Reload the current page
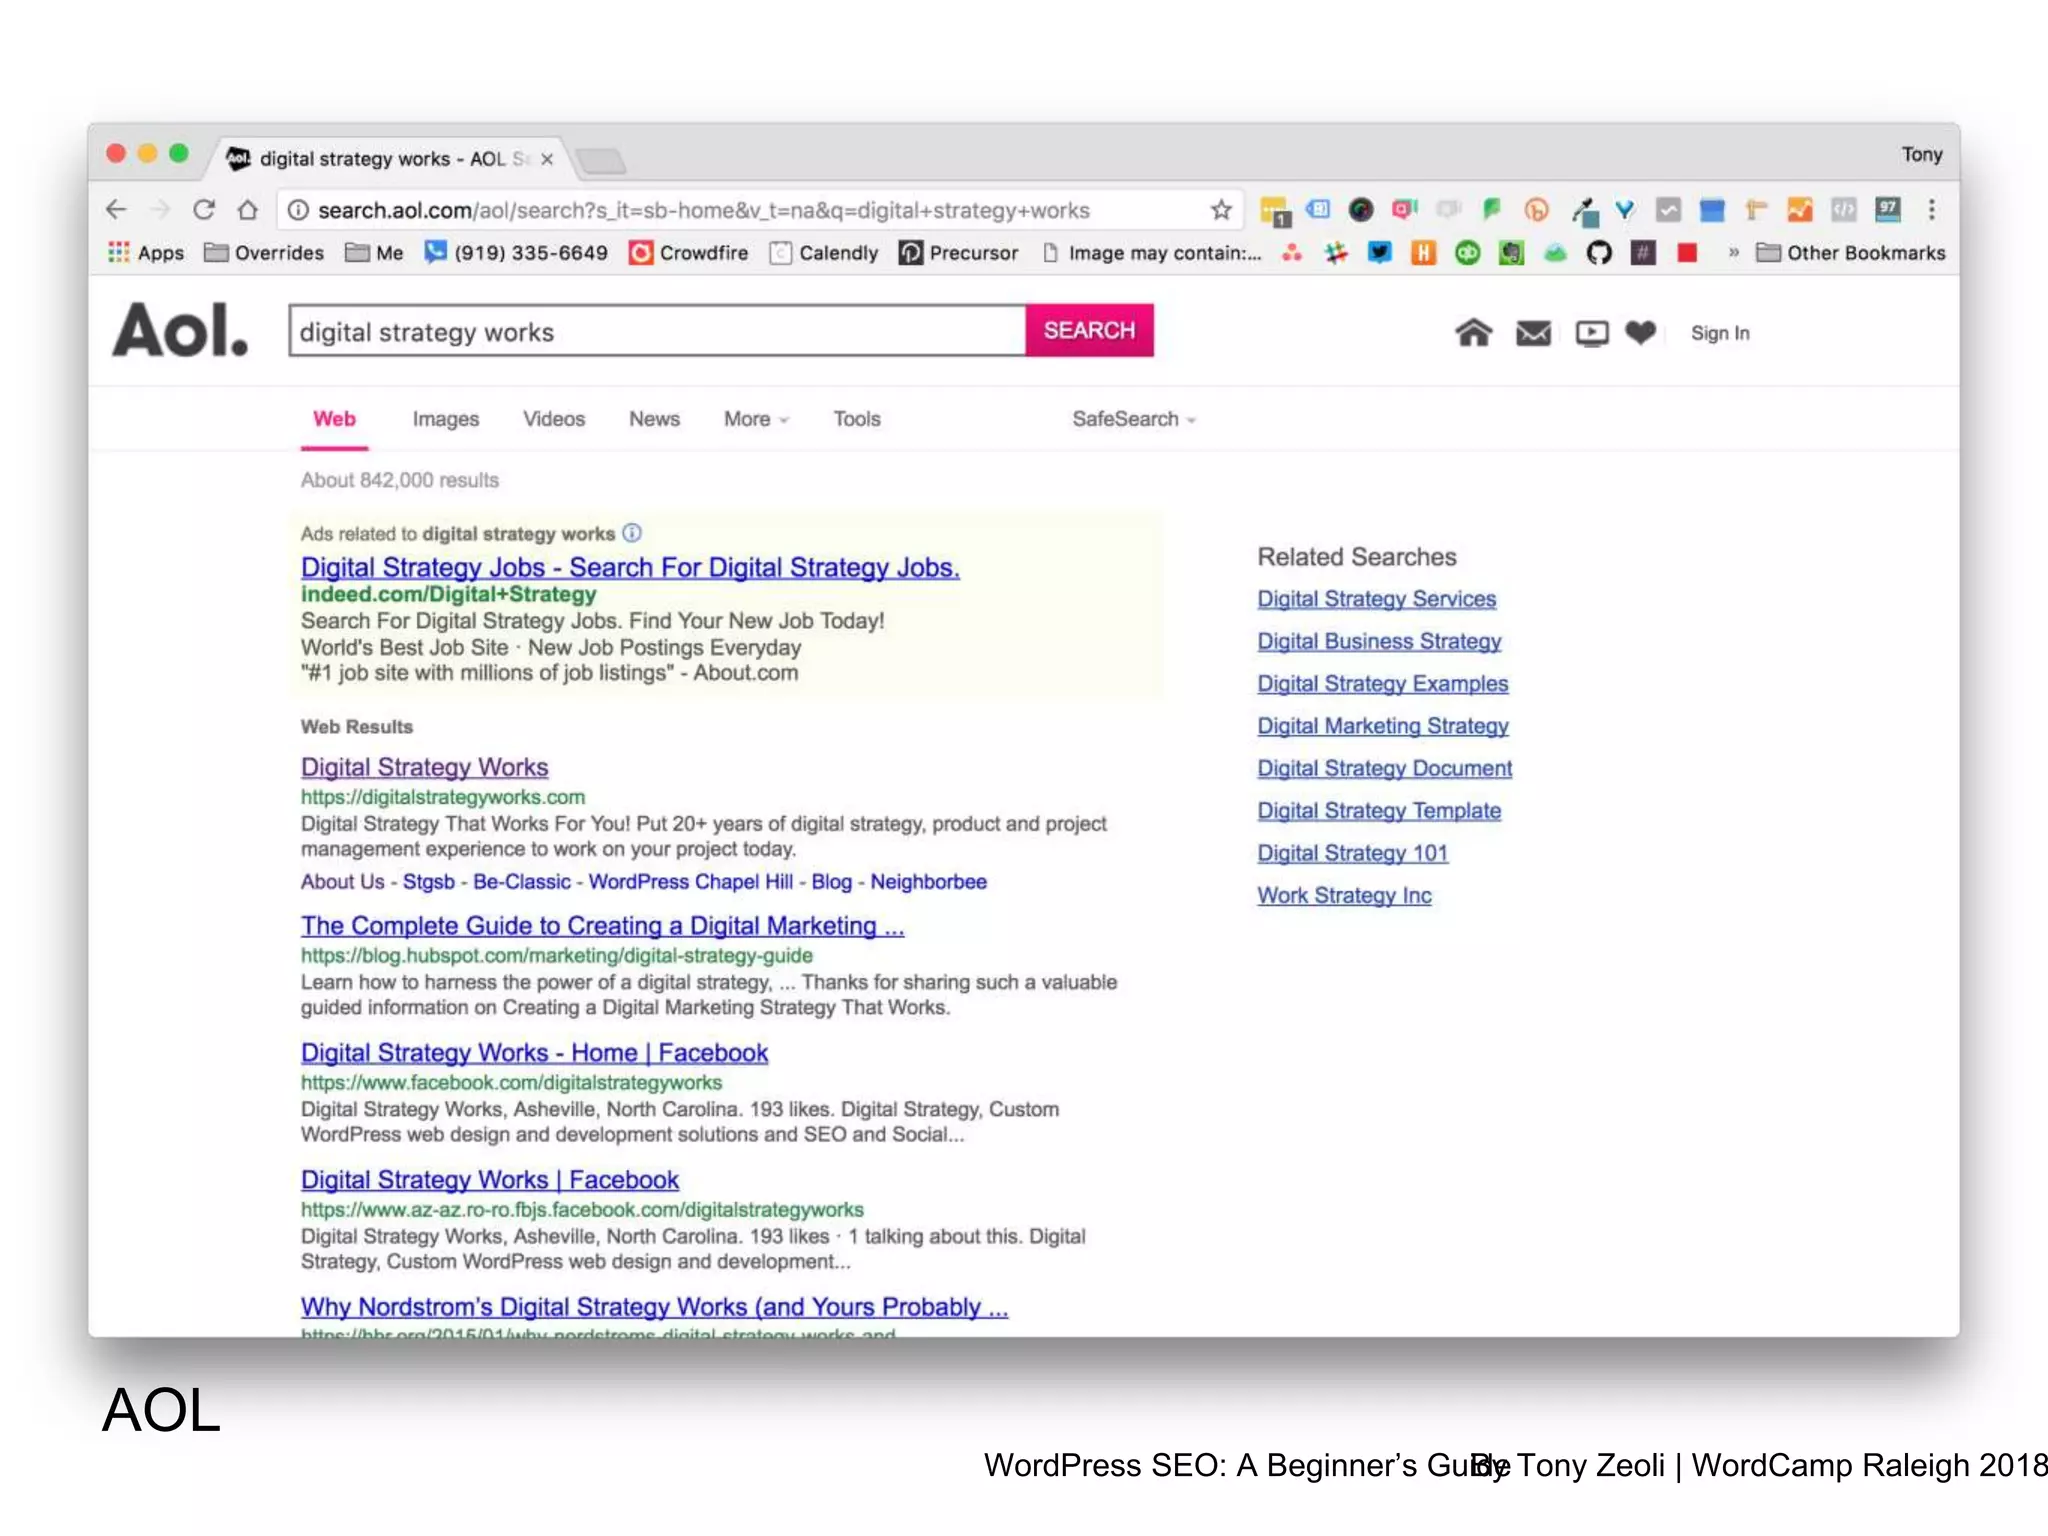Viewport: 2048px width, 1536px height. pyautogui.click(x=204, y=210)
